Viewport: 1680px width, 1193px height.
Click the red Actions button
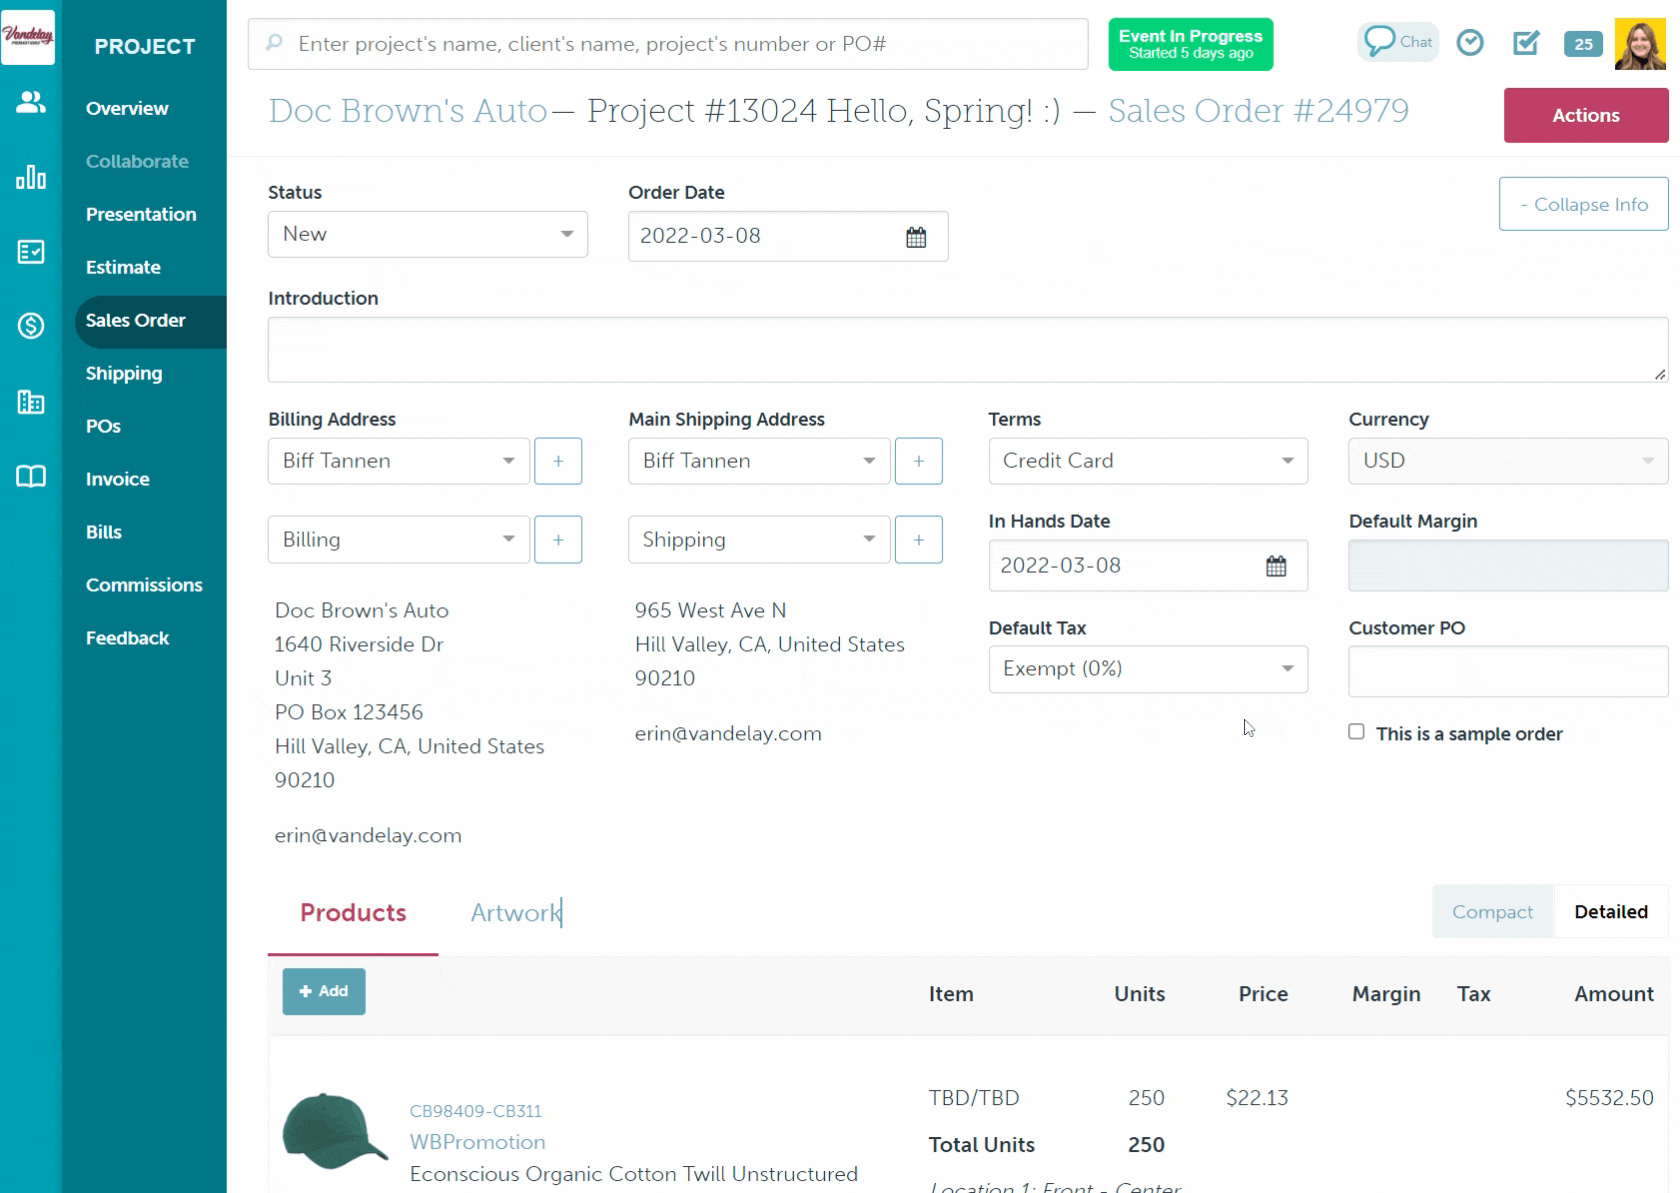click(1585, 115)
